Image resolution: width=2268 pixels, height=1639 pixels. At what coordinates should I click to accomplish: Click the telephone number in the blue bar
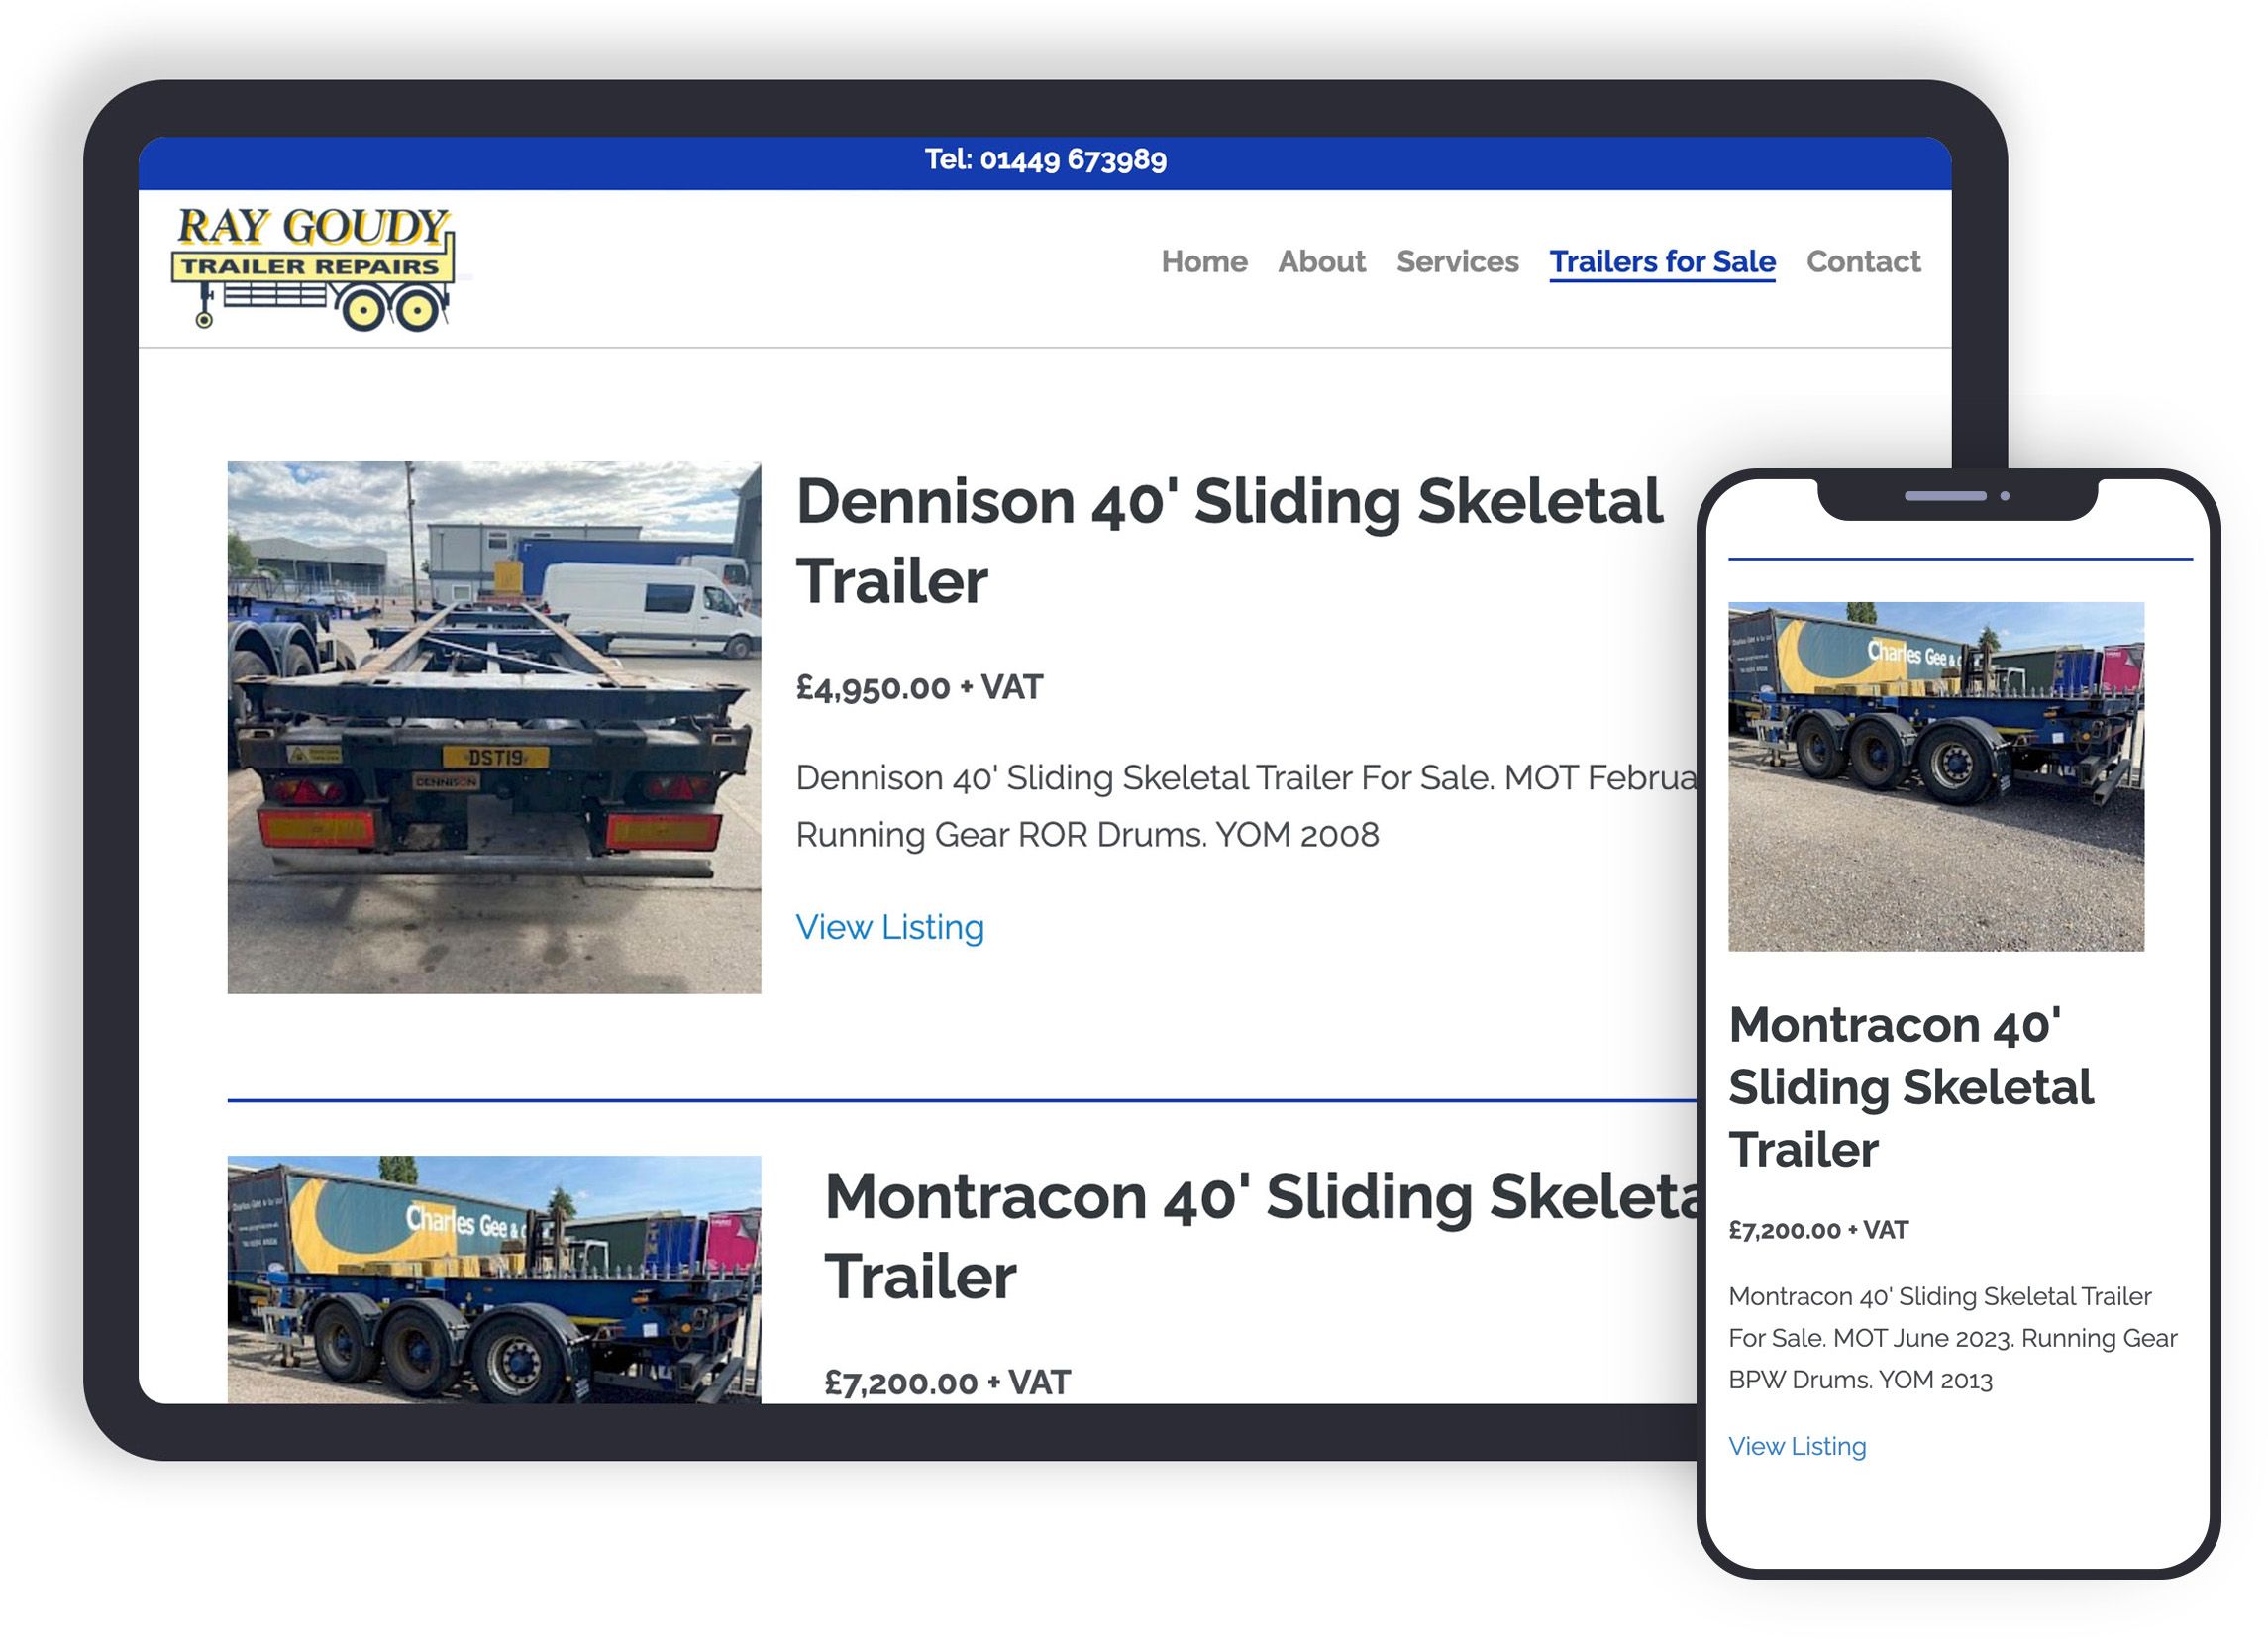tap(1045, 160)
